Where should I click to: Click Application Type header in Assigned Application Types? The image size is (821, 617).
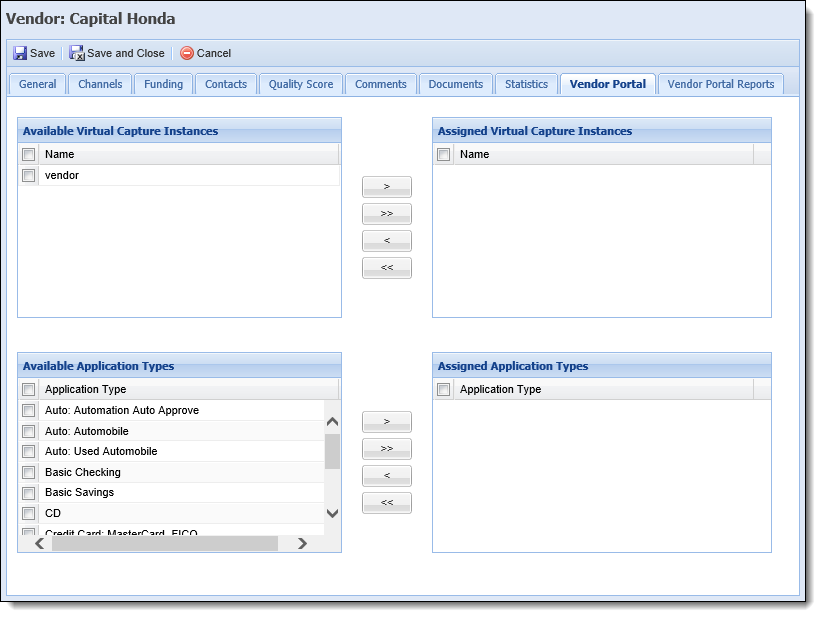click(604, 390)
